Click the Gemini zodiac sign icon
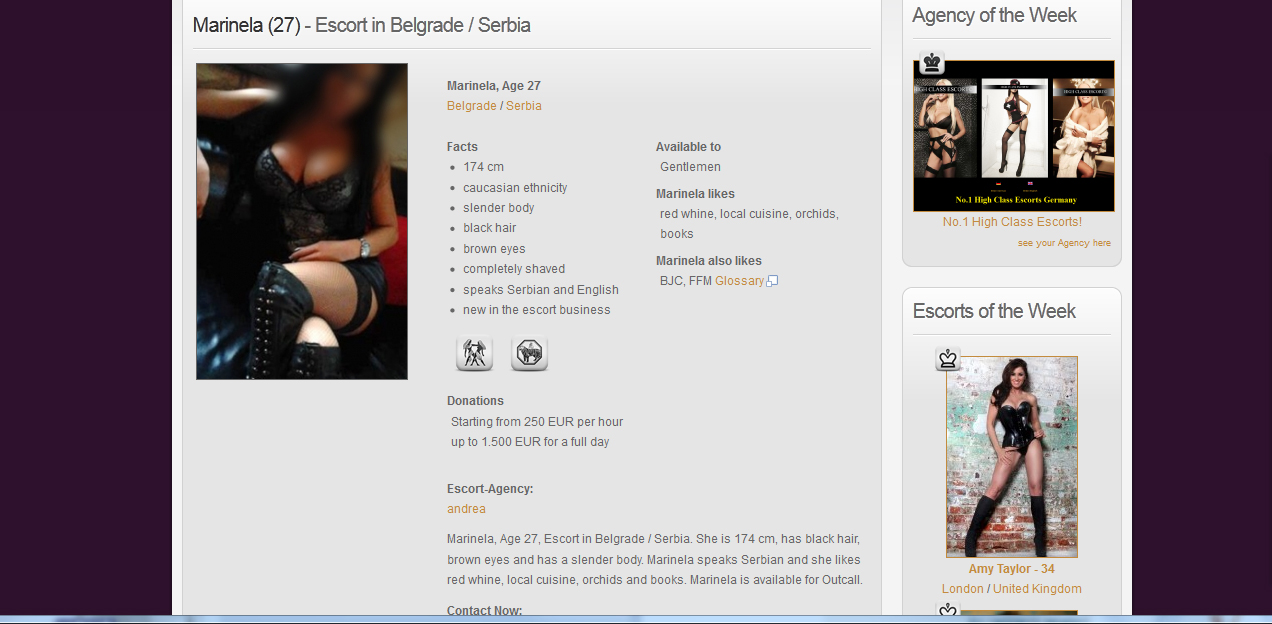Screen dimensions: 1272x624 (474, 353)
